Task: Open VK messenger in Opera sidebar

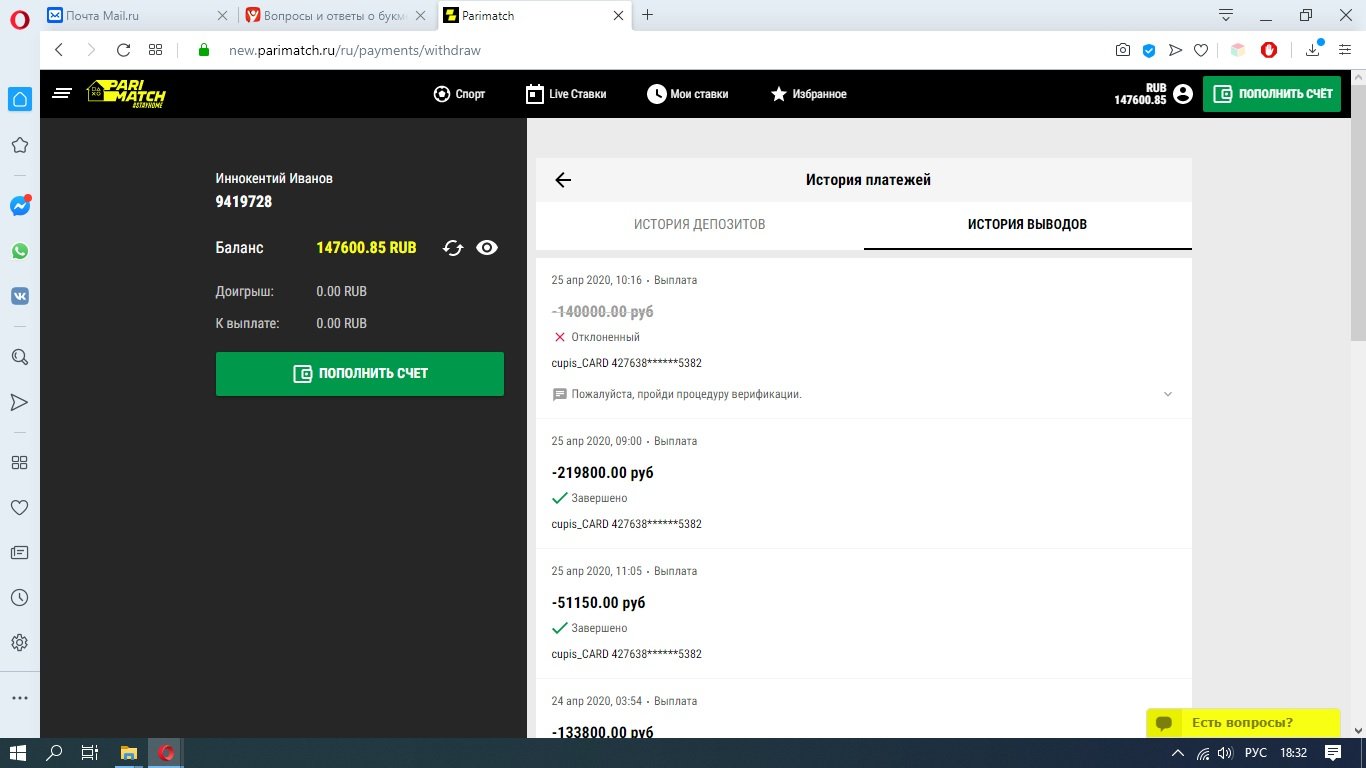Action: (x=19, y=296)
